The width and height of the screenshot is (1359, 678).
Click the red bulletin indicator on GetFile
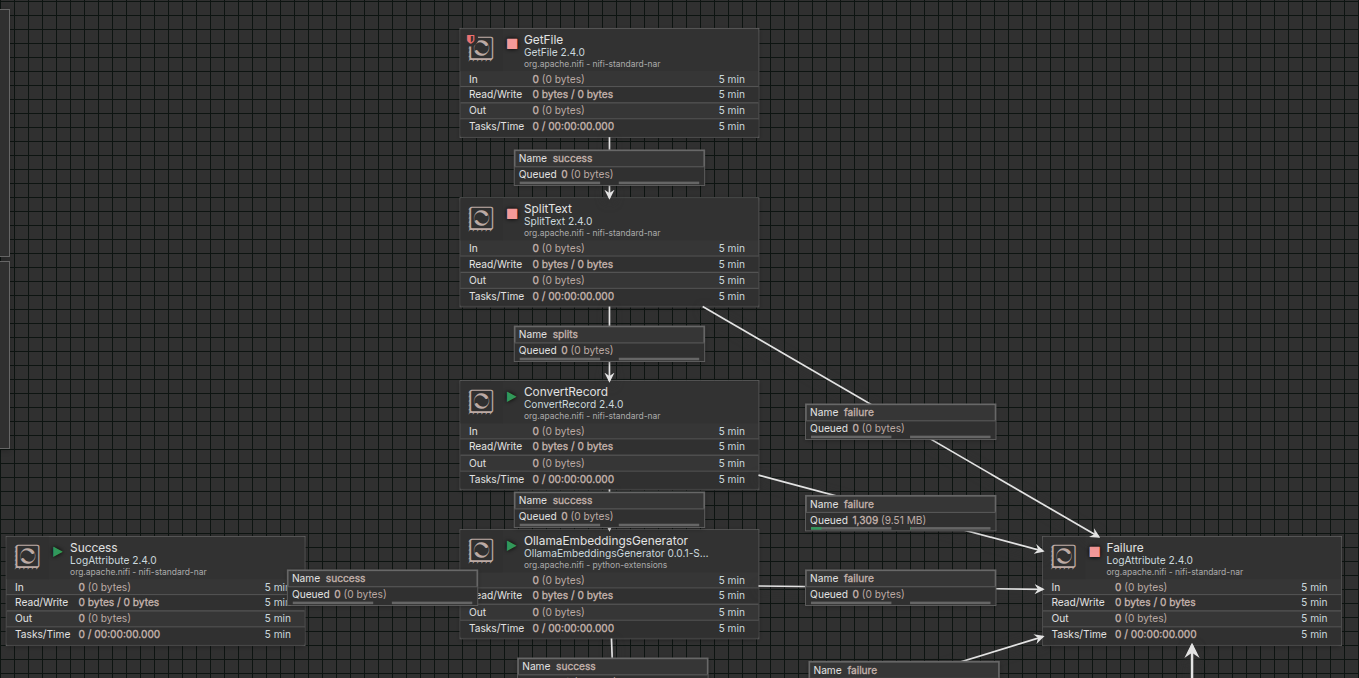click(471, 39)
